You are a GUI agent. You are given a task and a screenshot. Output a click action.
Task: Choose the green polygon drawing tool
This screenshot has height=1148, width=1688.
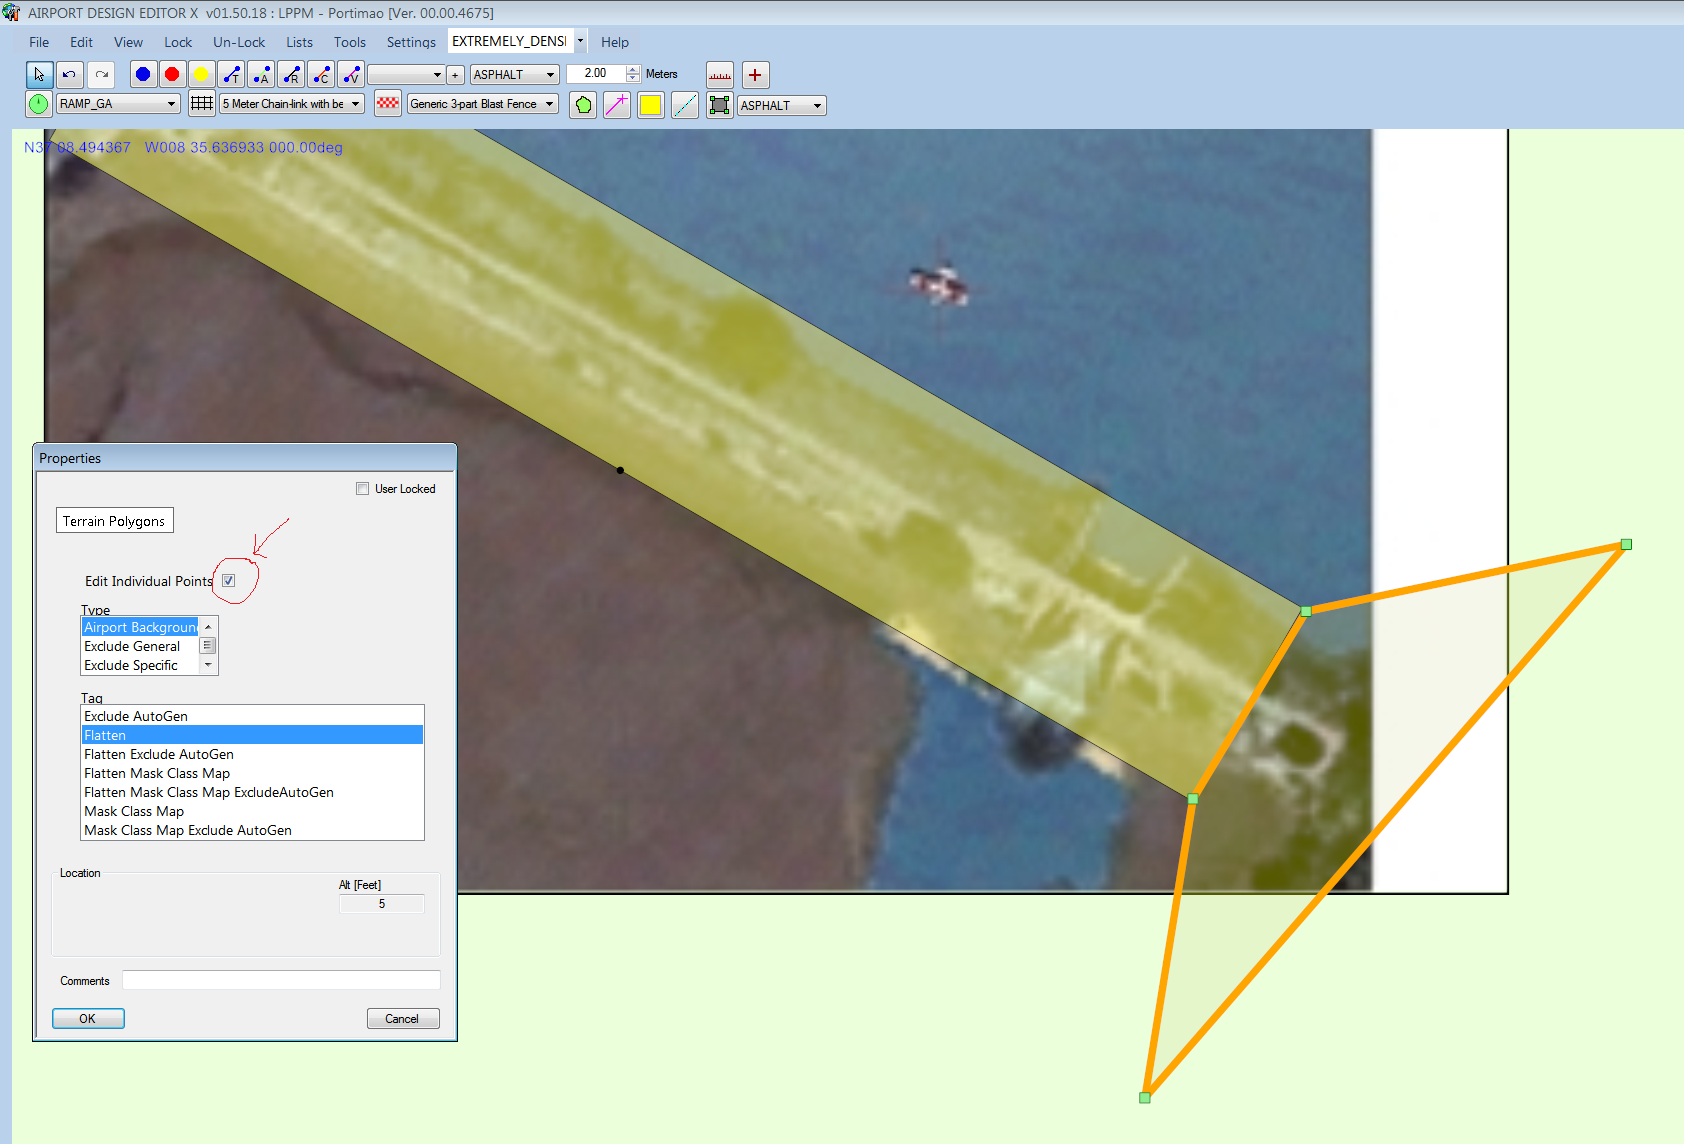(583, 105)
